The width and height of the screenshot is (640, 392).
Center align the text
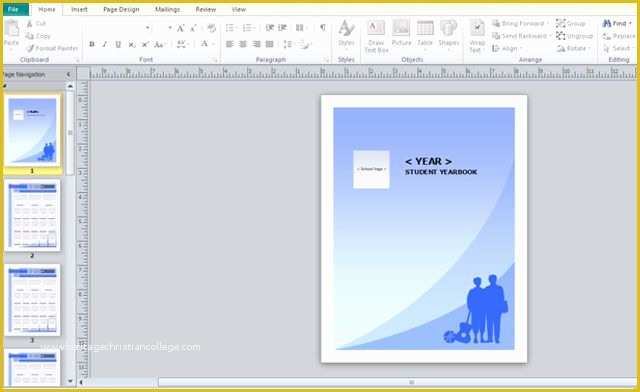click(243, 44)
